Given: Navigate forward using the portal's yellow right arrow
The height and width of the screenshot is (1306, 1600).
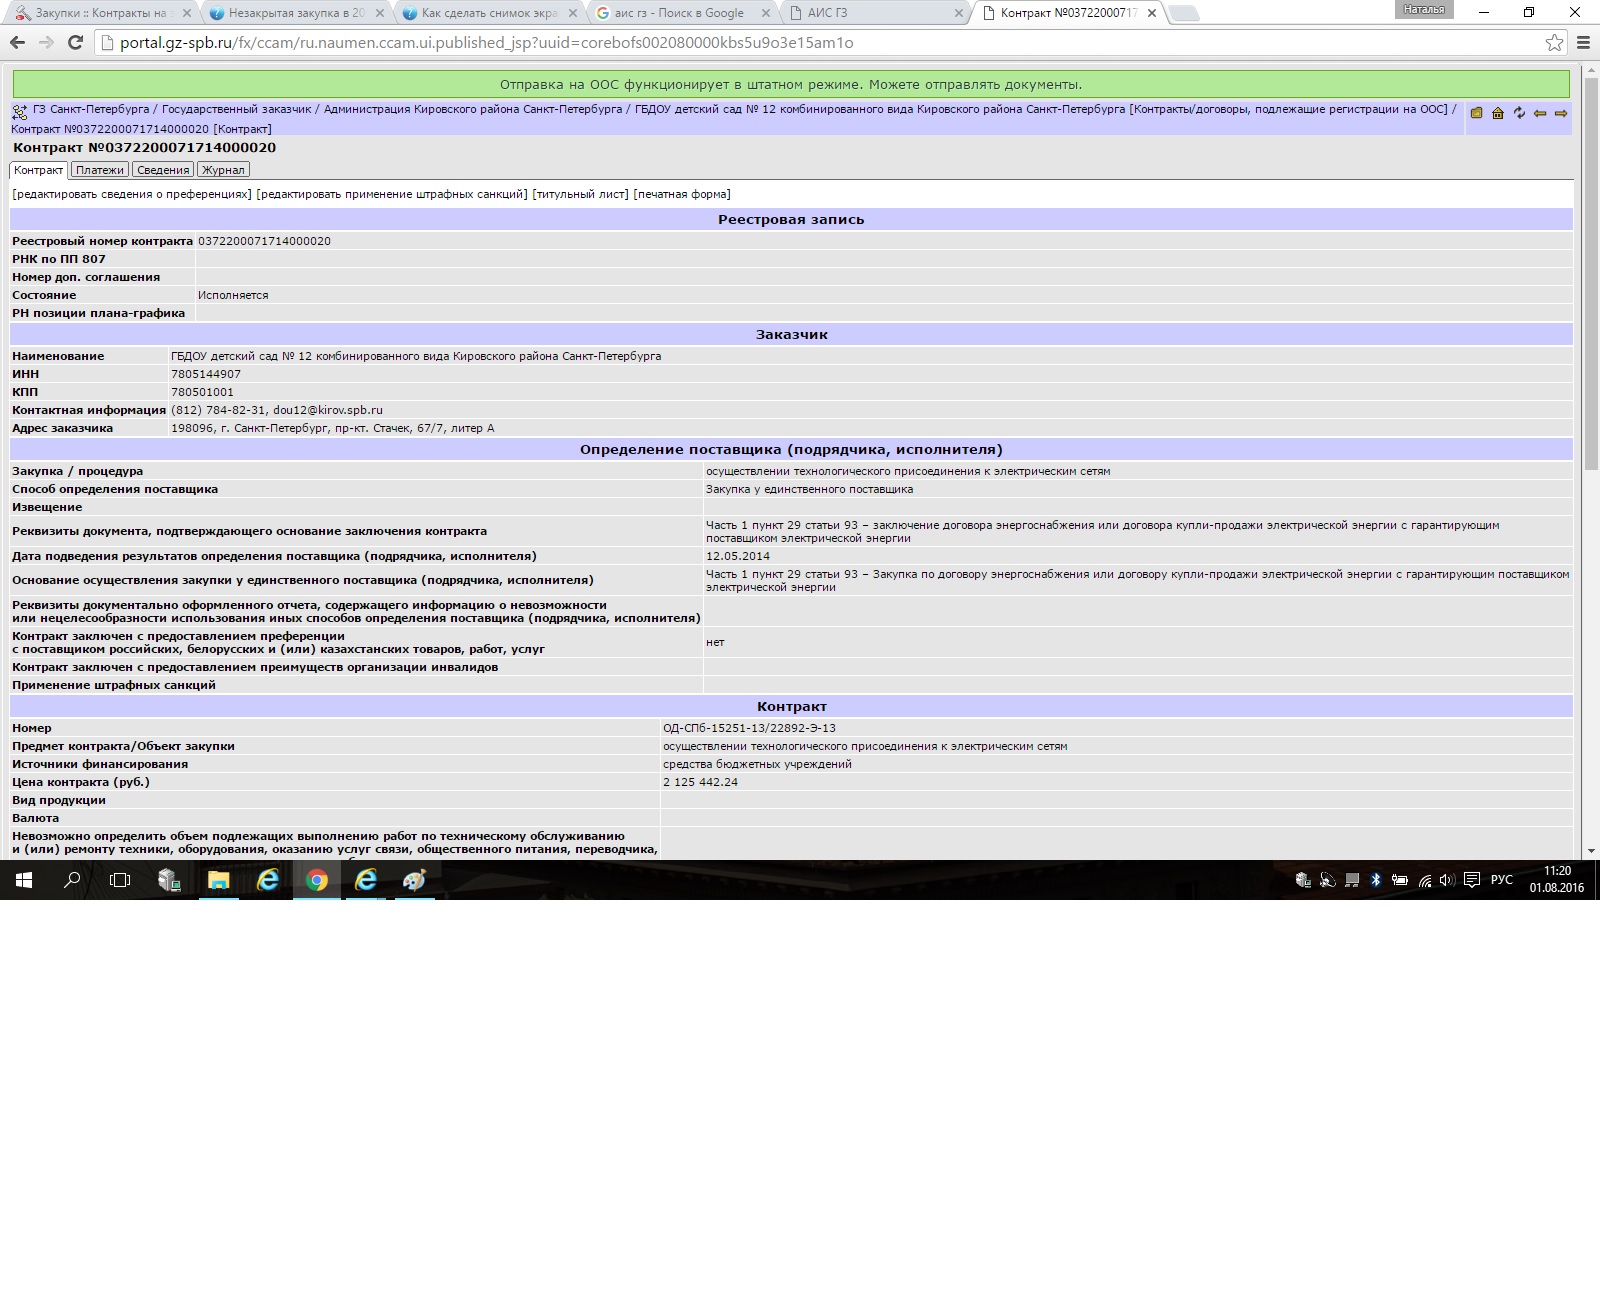Looking at the screenshot, I should [x=1561, y=113].
